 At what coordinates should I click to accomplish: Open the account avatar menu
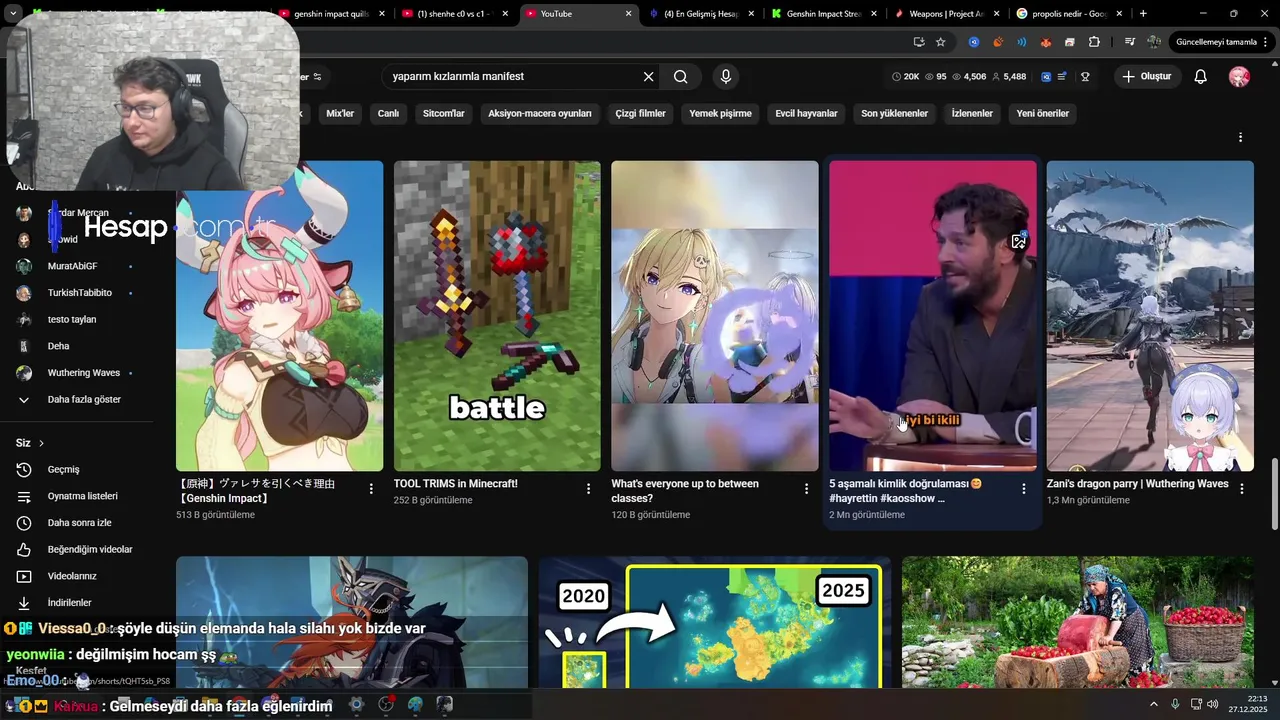click(x=1239, y=76)
